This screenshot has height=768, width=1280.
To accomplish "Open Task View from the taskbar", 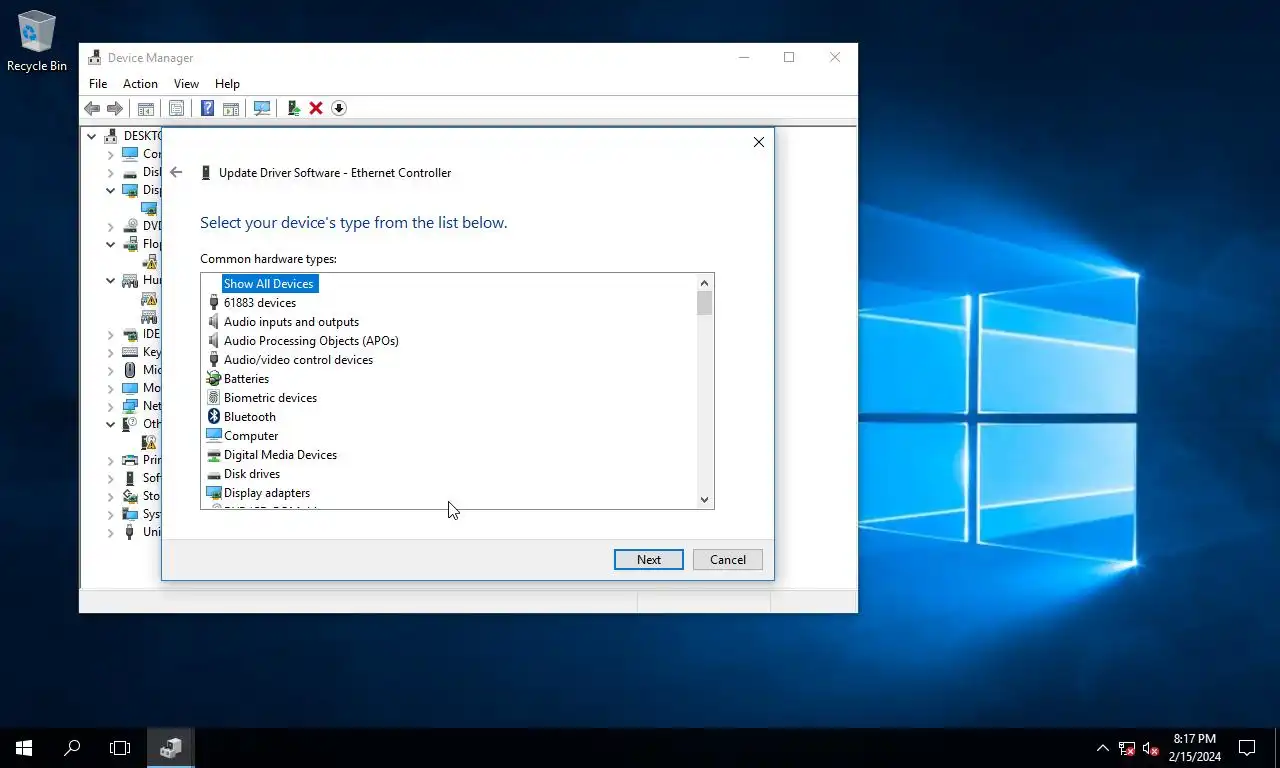I will pos(120,747).
